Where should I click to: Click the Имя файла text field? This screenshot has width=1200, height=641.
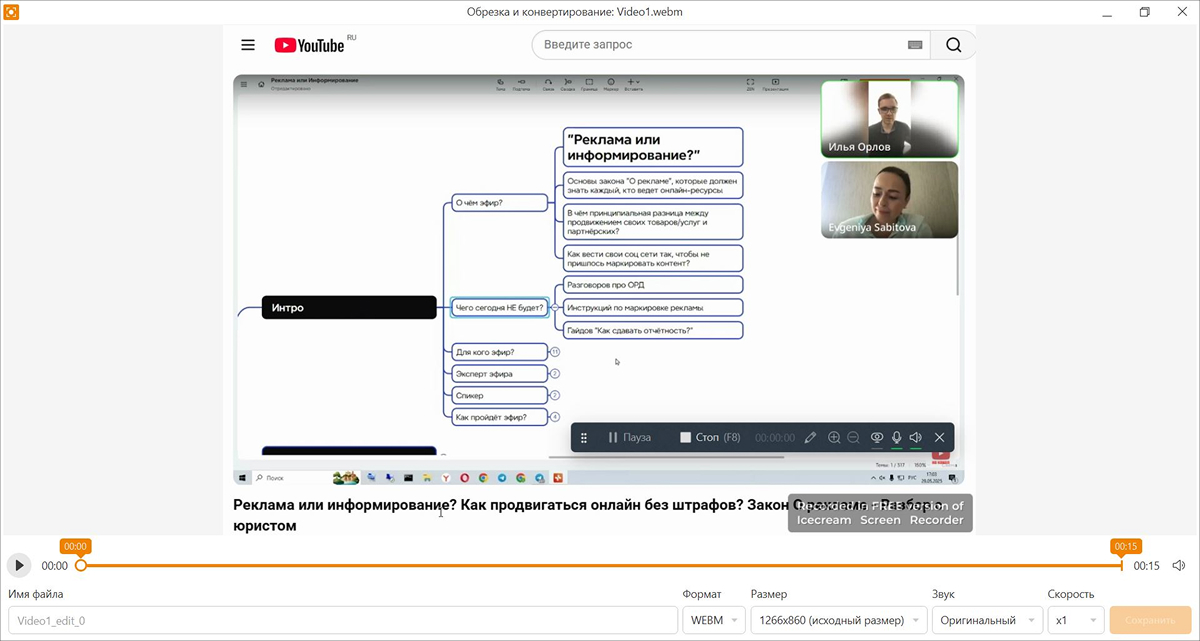click(342, 620)
